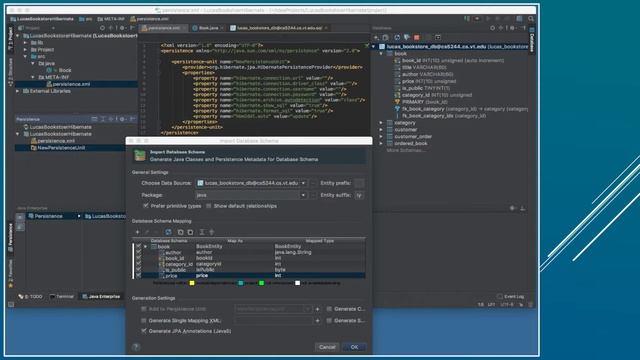
Task: Toggle Prefer primitive types checkbox
Action: 146,206
